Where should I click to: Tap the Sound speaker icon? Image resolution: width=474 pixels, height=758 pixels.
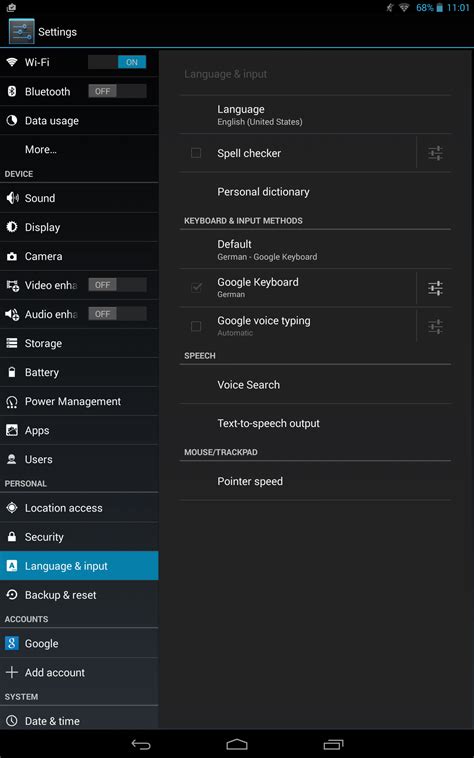(x=12, y=198)
